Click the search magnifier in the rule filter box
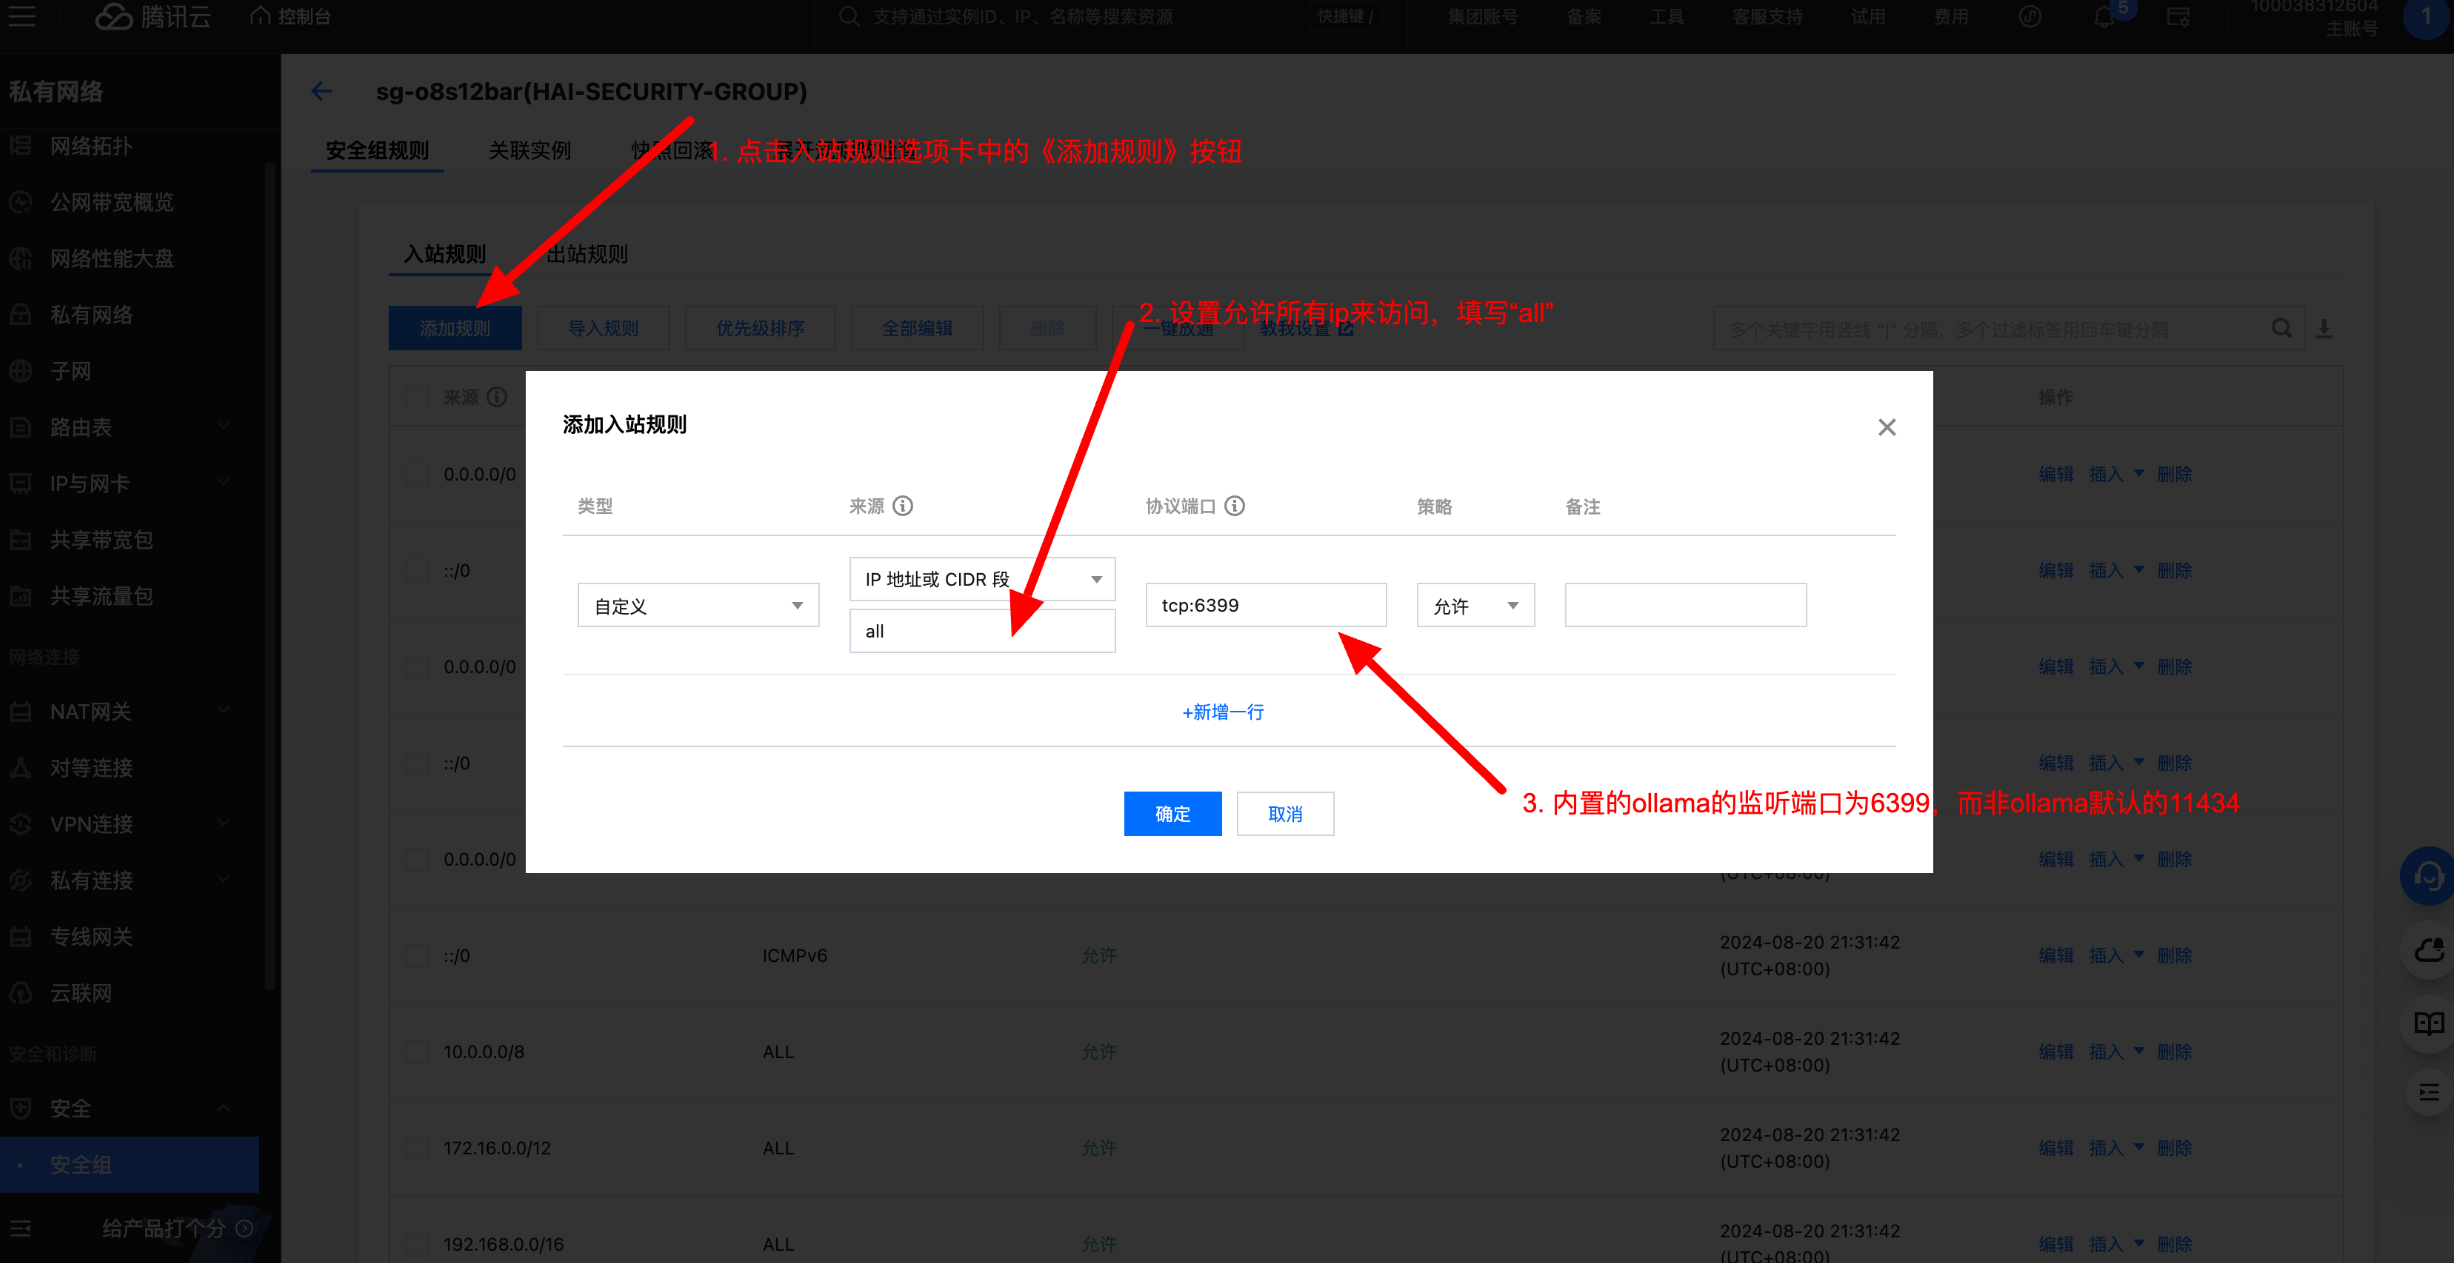Screen dimensions: 2454x1263 click(x=2281, y=328)
